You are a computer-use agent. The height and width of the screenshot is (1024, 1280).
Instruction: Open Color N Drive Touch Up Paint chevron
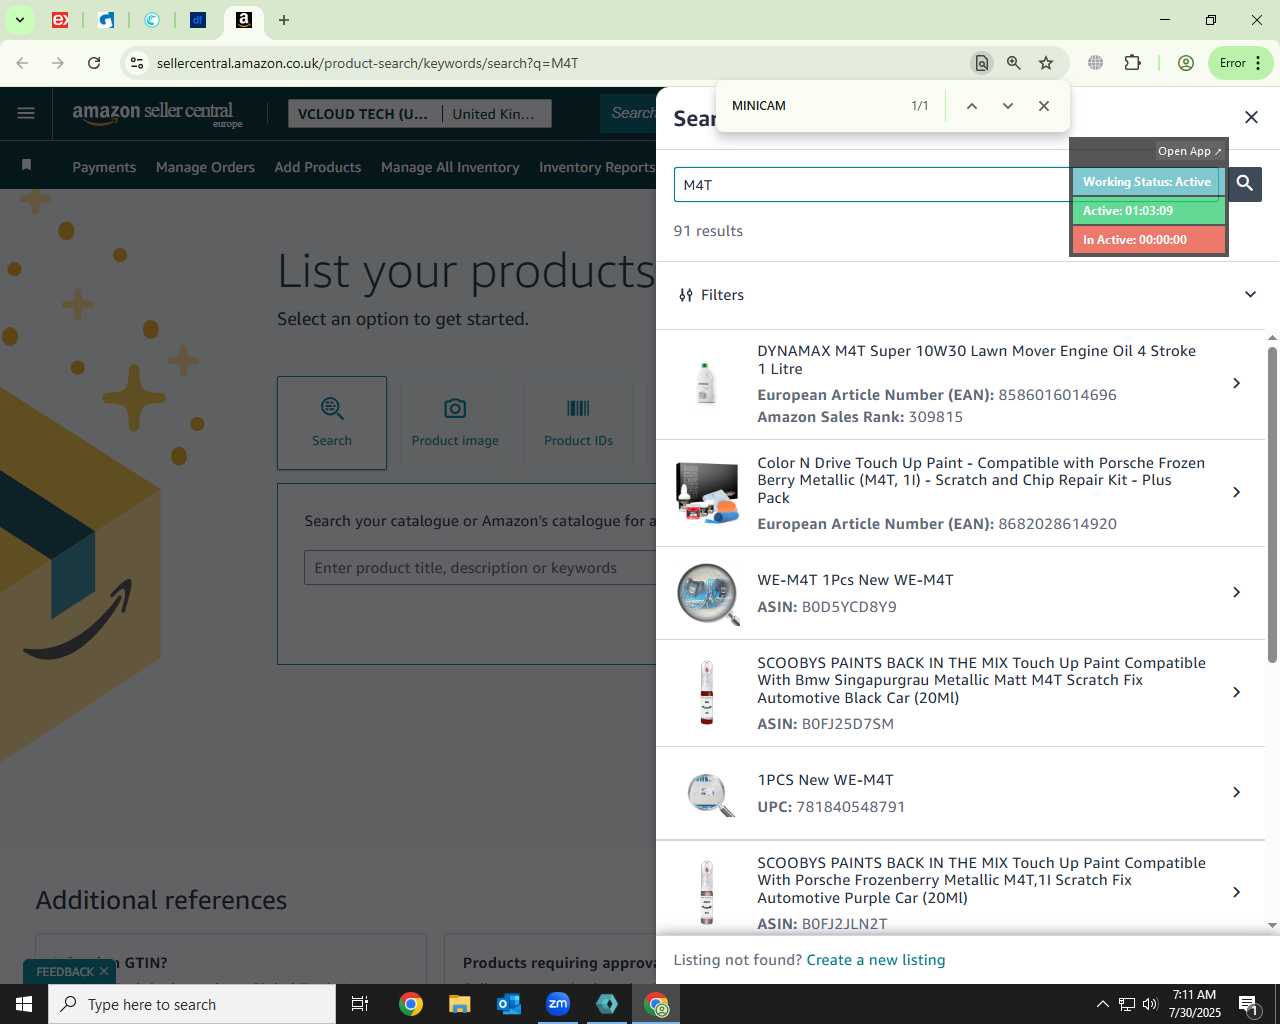pos(1237,492)
